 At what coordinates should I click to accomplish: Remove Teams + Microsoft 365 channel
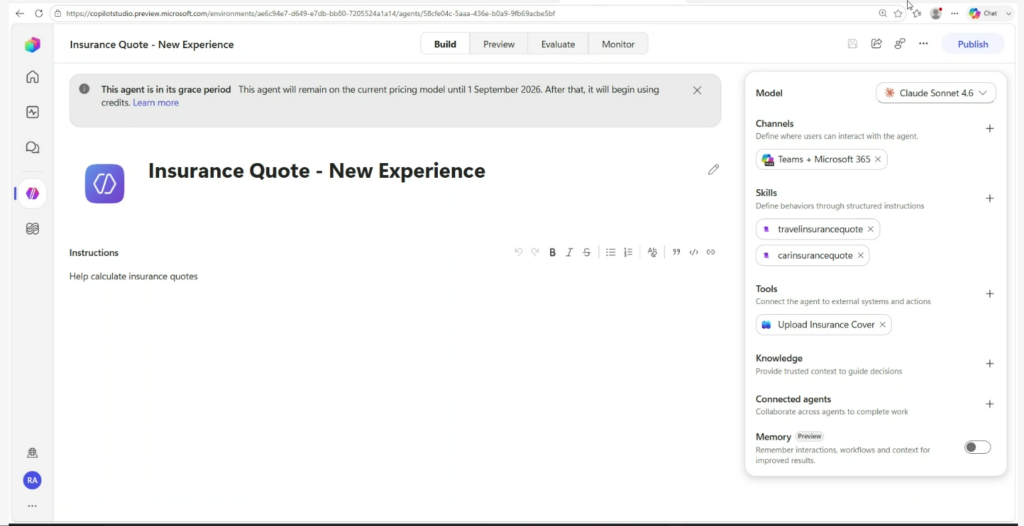pos(878,159)
